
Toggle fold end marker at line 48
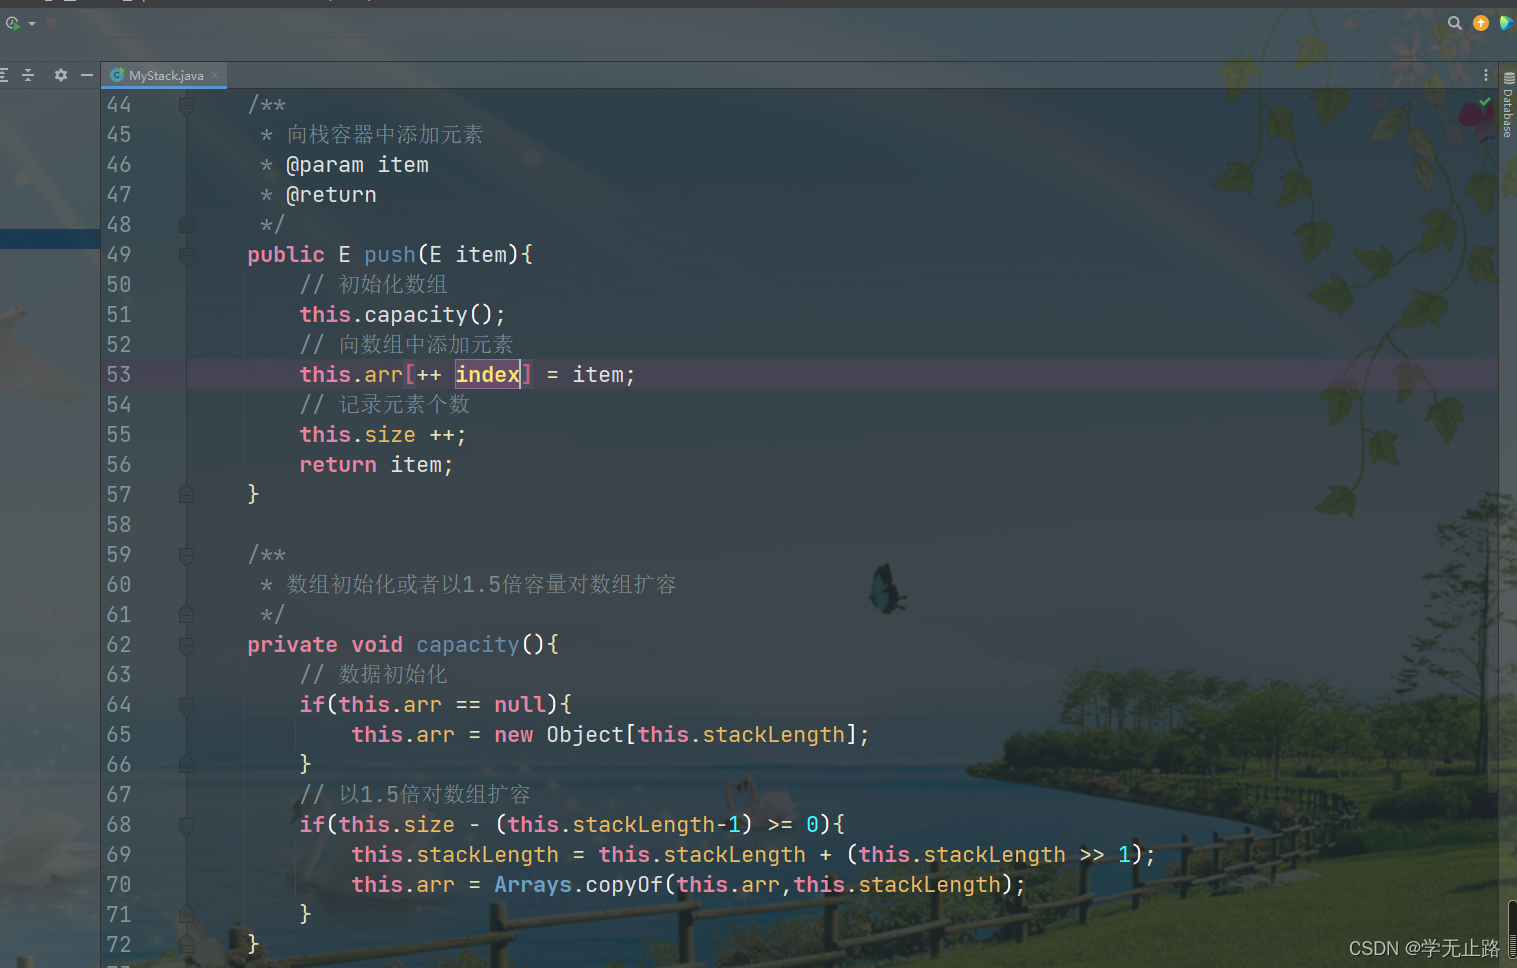(186, 225)
